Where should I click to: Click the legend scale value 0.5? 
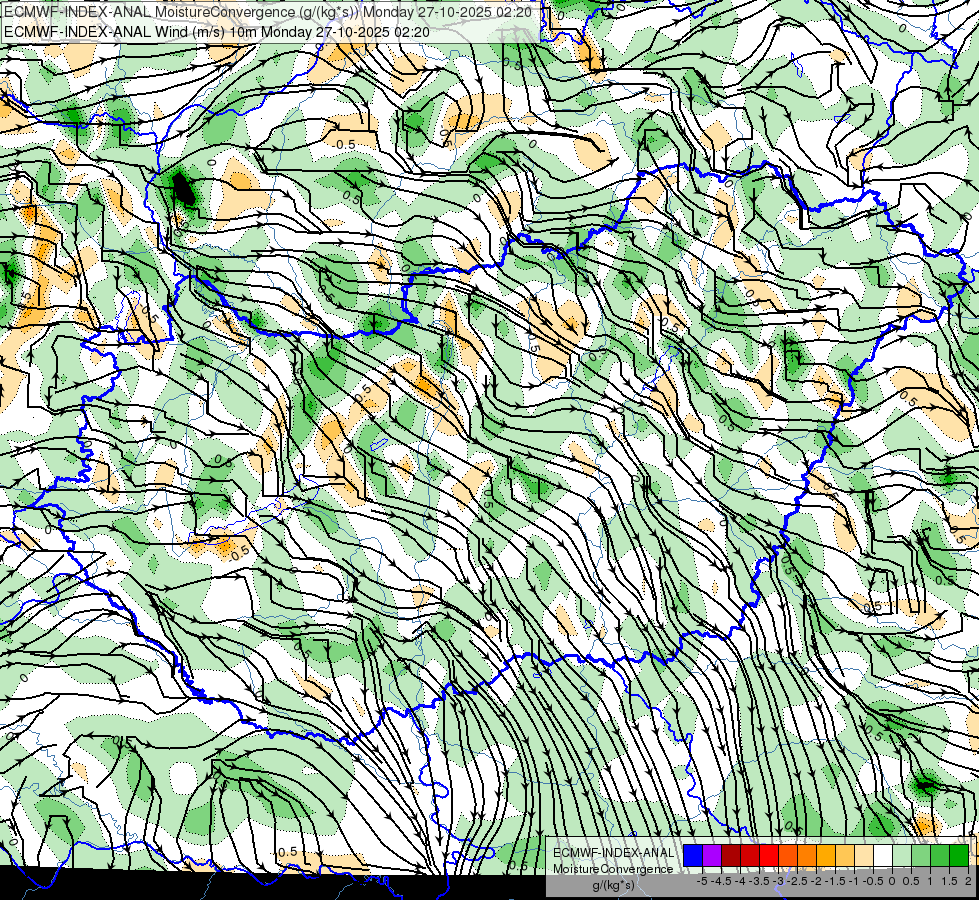pyautogui.click(x=911, y=881)
